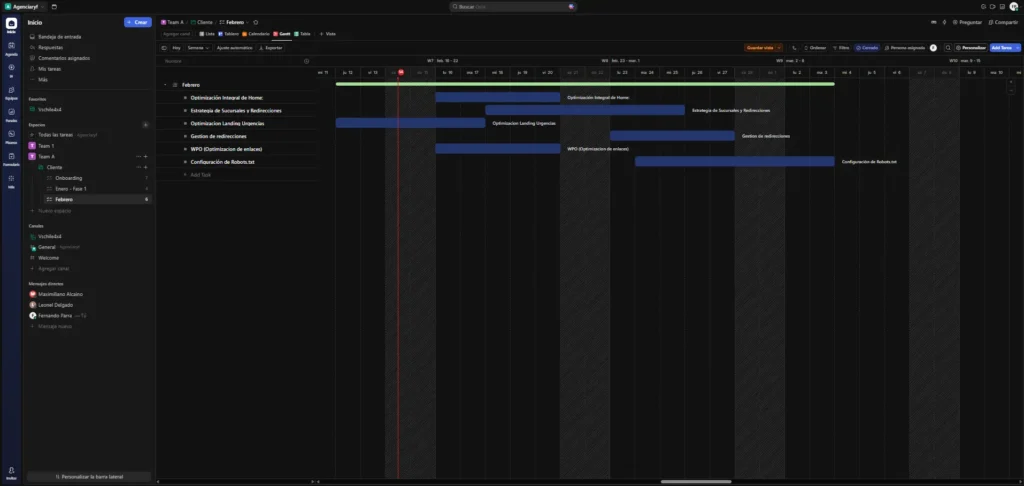Open the Agenda icon in the left rail
The image size is (1024, 486).
tap(11, 46)
